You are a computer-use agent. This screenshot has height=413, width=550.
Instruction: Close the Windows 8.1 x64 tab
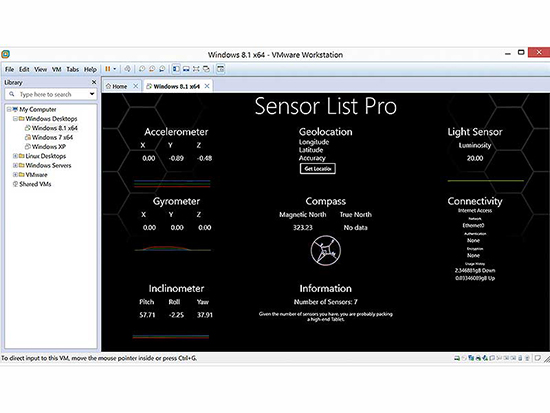207,86
